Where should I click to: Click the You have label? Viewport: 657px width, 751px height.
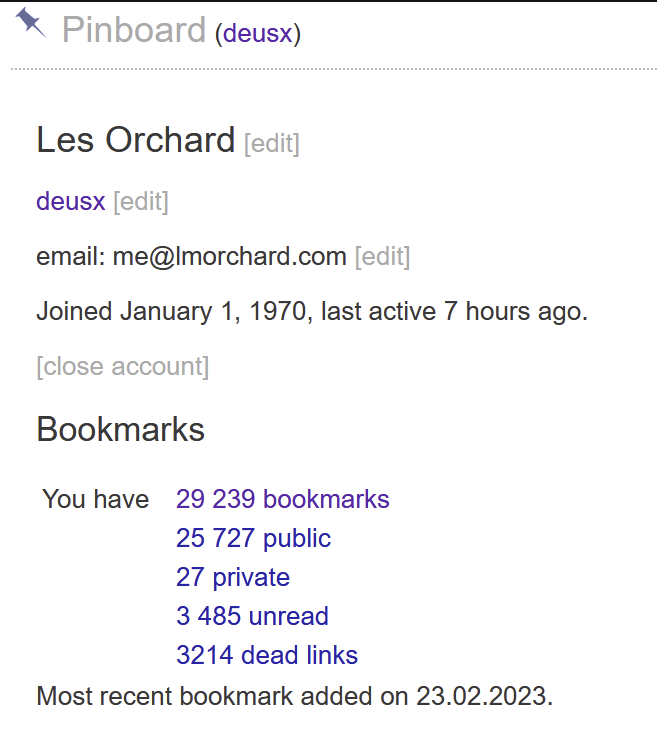pos(96,499)
